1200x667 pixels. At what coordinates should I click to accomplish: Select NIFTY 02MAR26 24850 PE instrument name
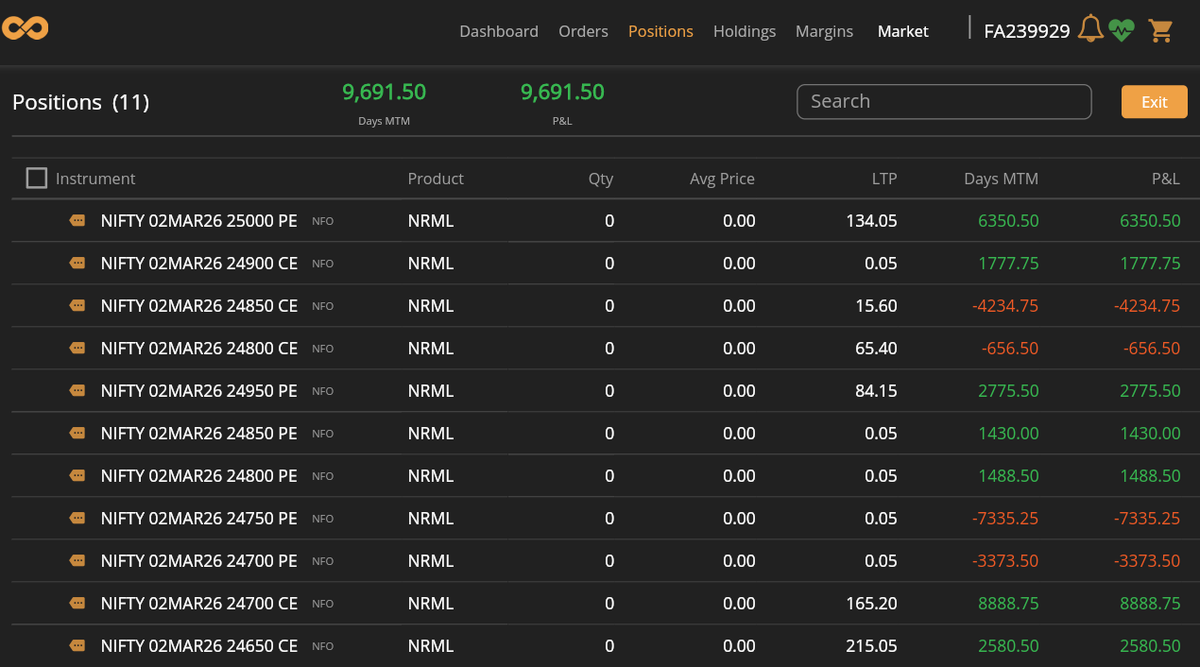click(199, 433)
